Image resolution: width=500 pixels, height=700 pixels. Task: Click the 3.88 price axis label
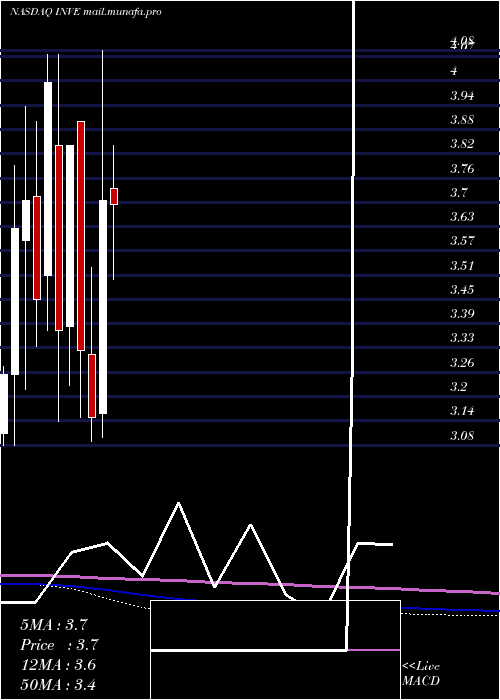pyautogui.click(x=462, y=120)
